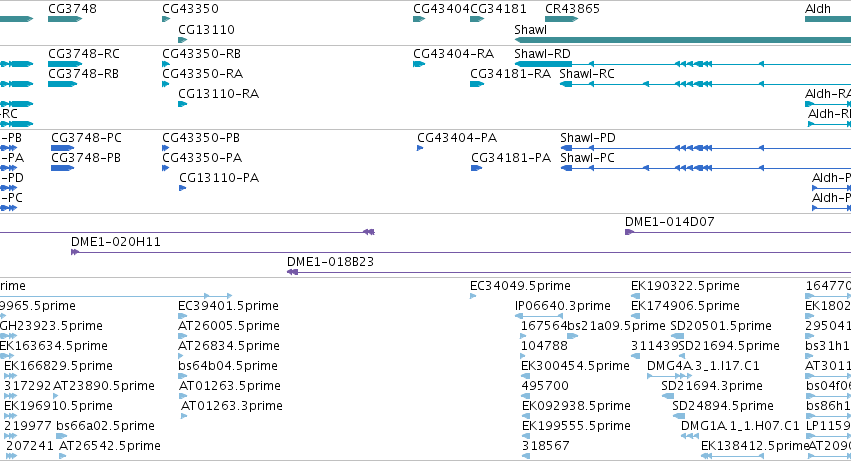Image resolution: width=851 pixels, height=461 pixels.
Task: Select transcript CG43350-RA
Action: point(202,74)
